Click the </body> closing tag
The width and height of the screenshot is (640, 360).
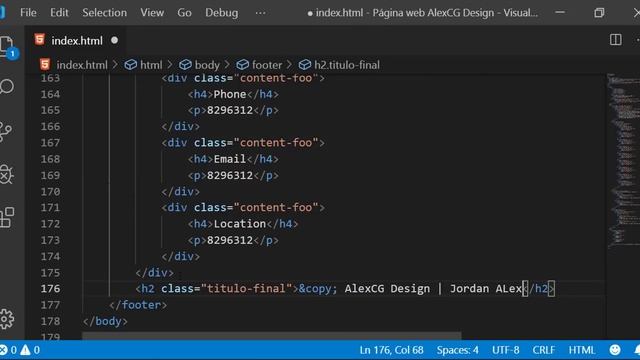pyautogui.click(x=105, y=321)
